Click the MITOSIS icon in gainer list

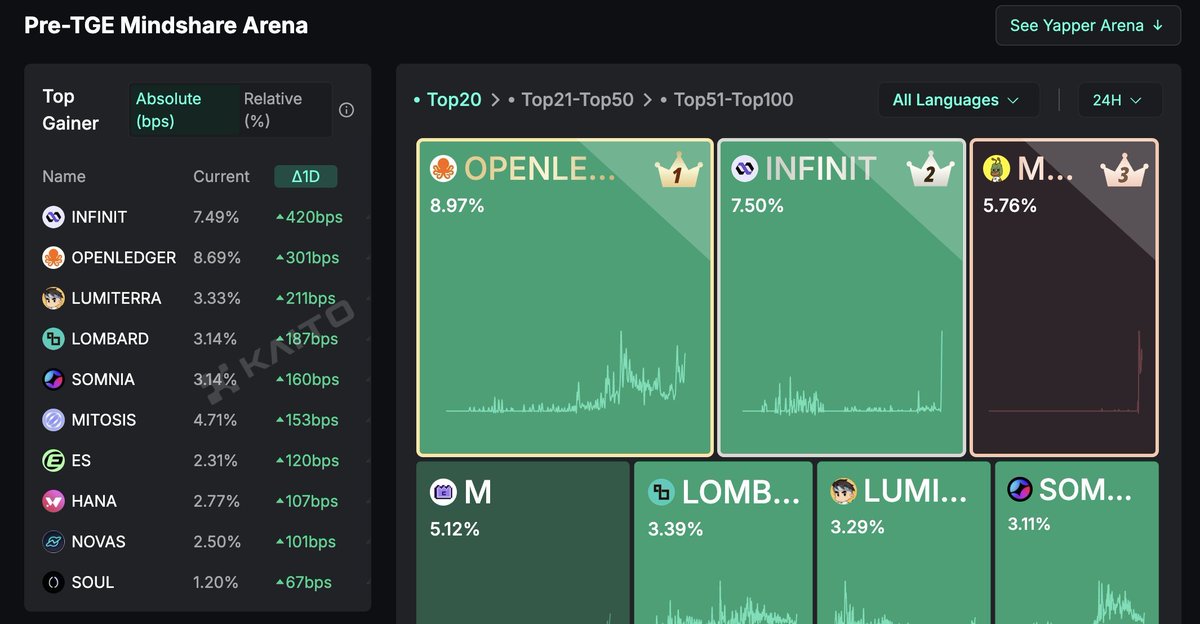tap(53, 420)
